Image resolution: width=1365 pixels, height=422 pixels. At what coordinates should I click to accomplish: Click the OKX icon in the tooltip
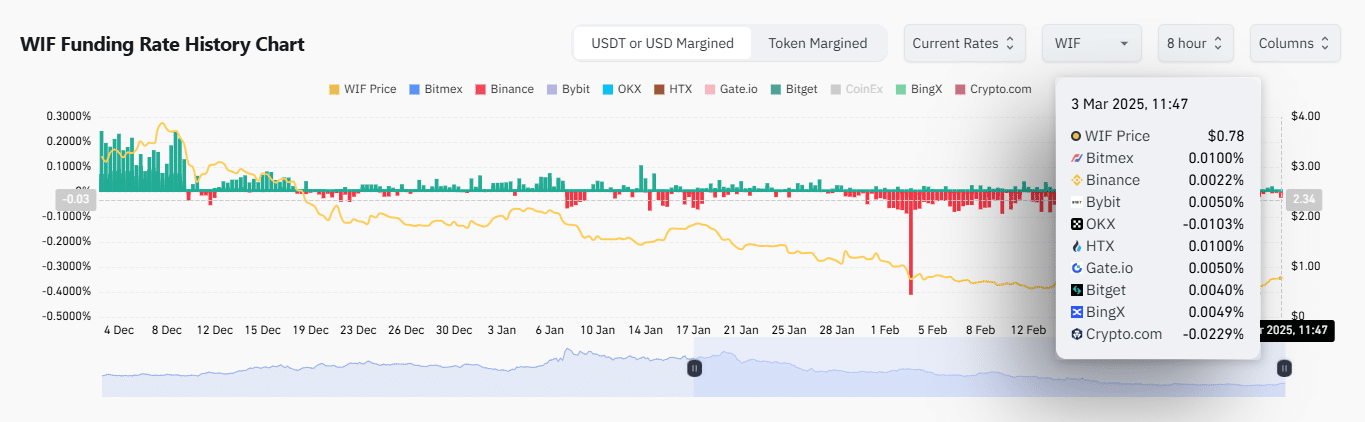(x=1076, y=224)
